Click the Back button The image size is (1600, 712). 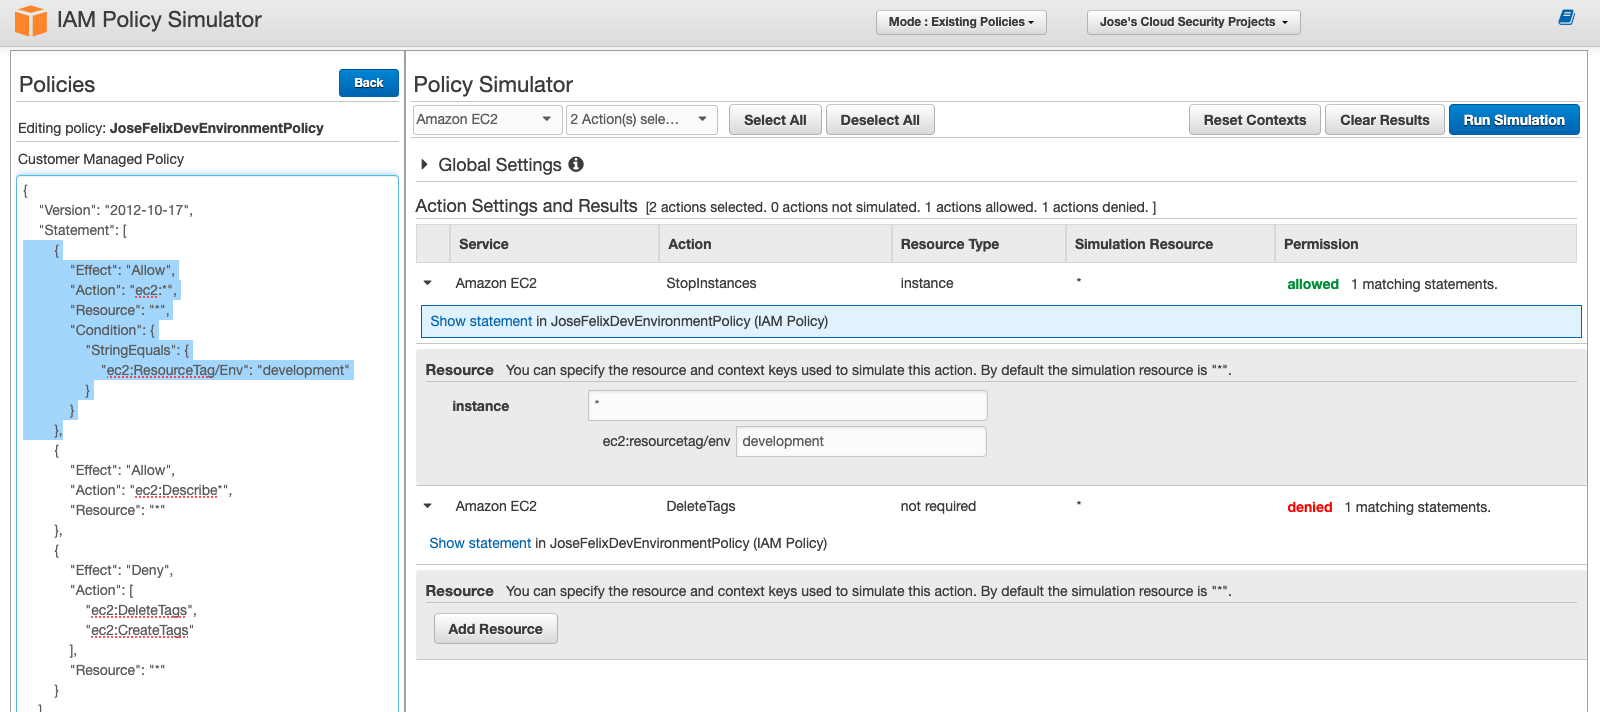[x=369, y=83]
